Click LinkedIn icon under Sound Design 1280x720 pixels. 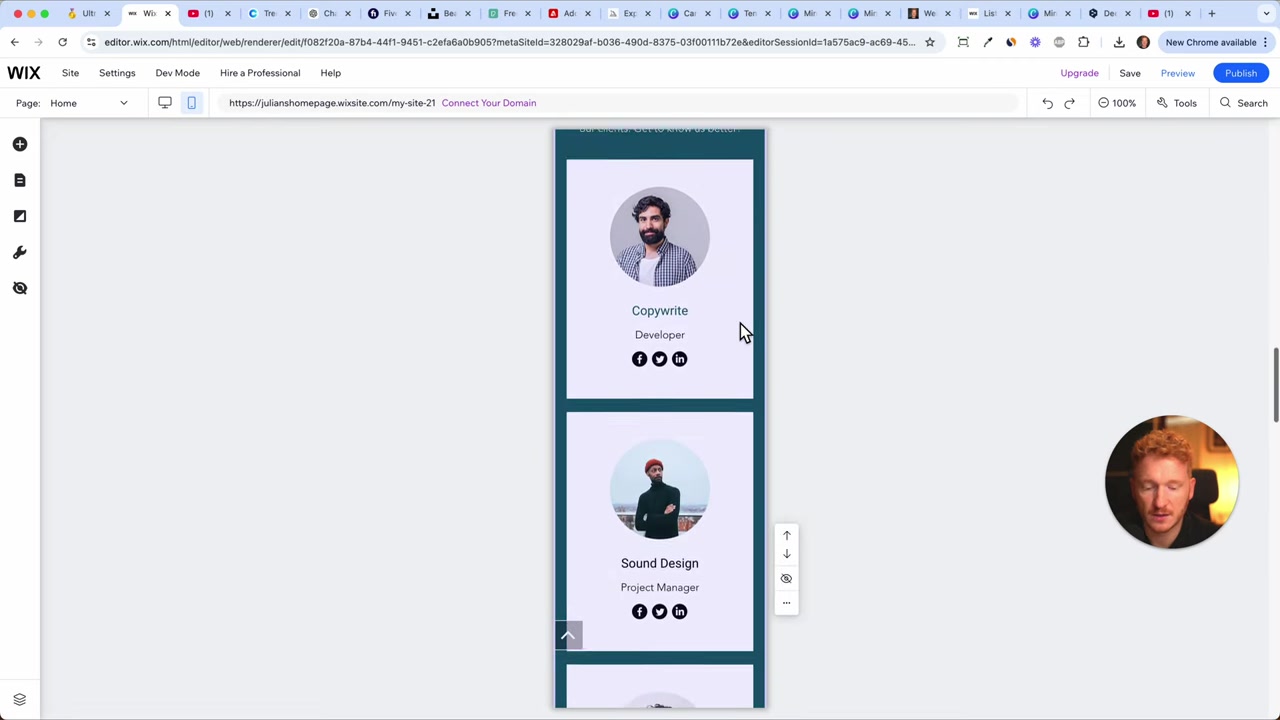pyautogui.click(x=680, y=612)
